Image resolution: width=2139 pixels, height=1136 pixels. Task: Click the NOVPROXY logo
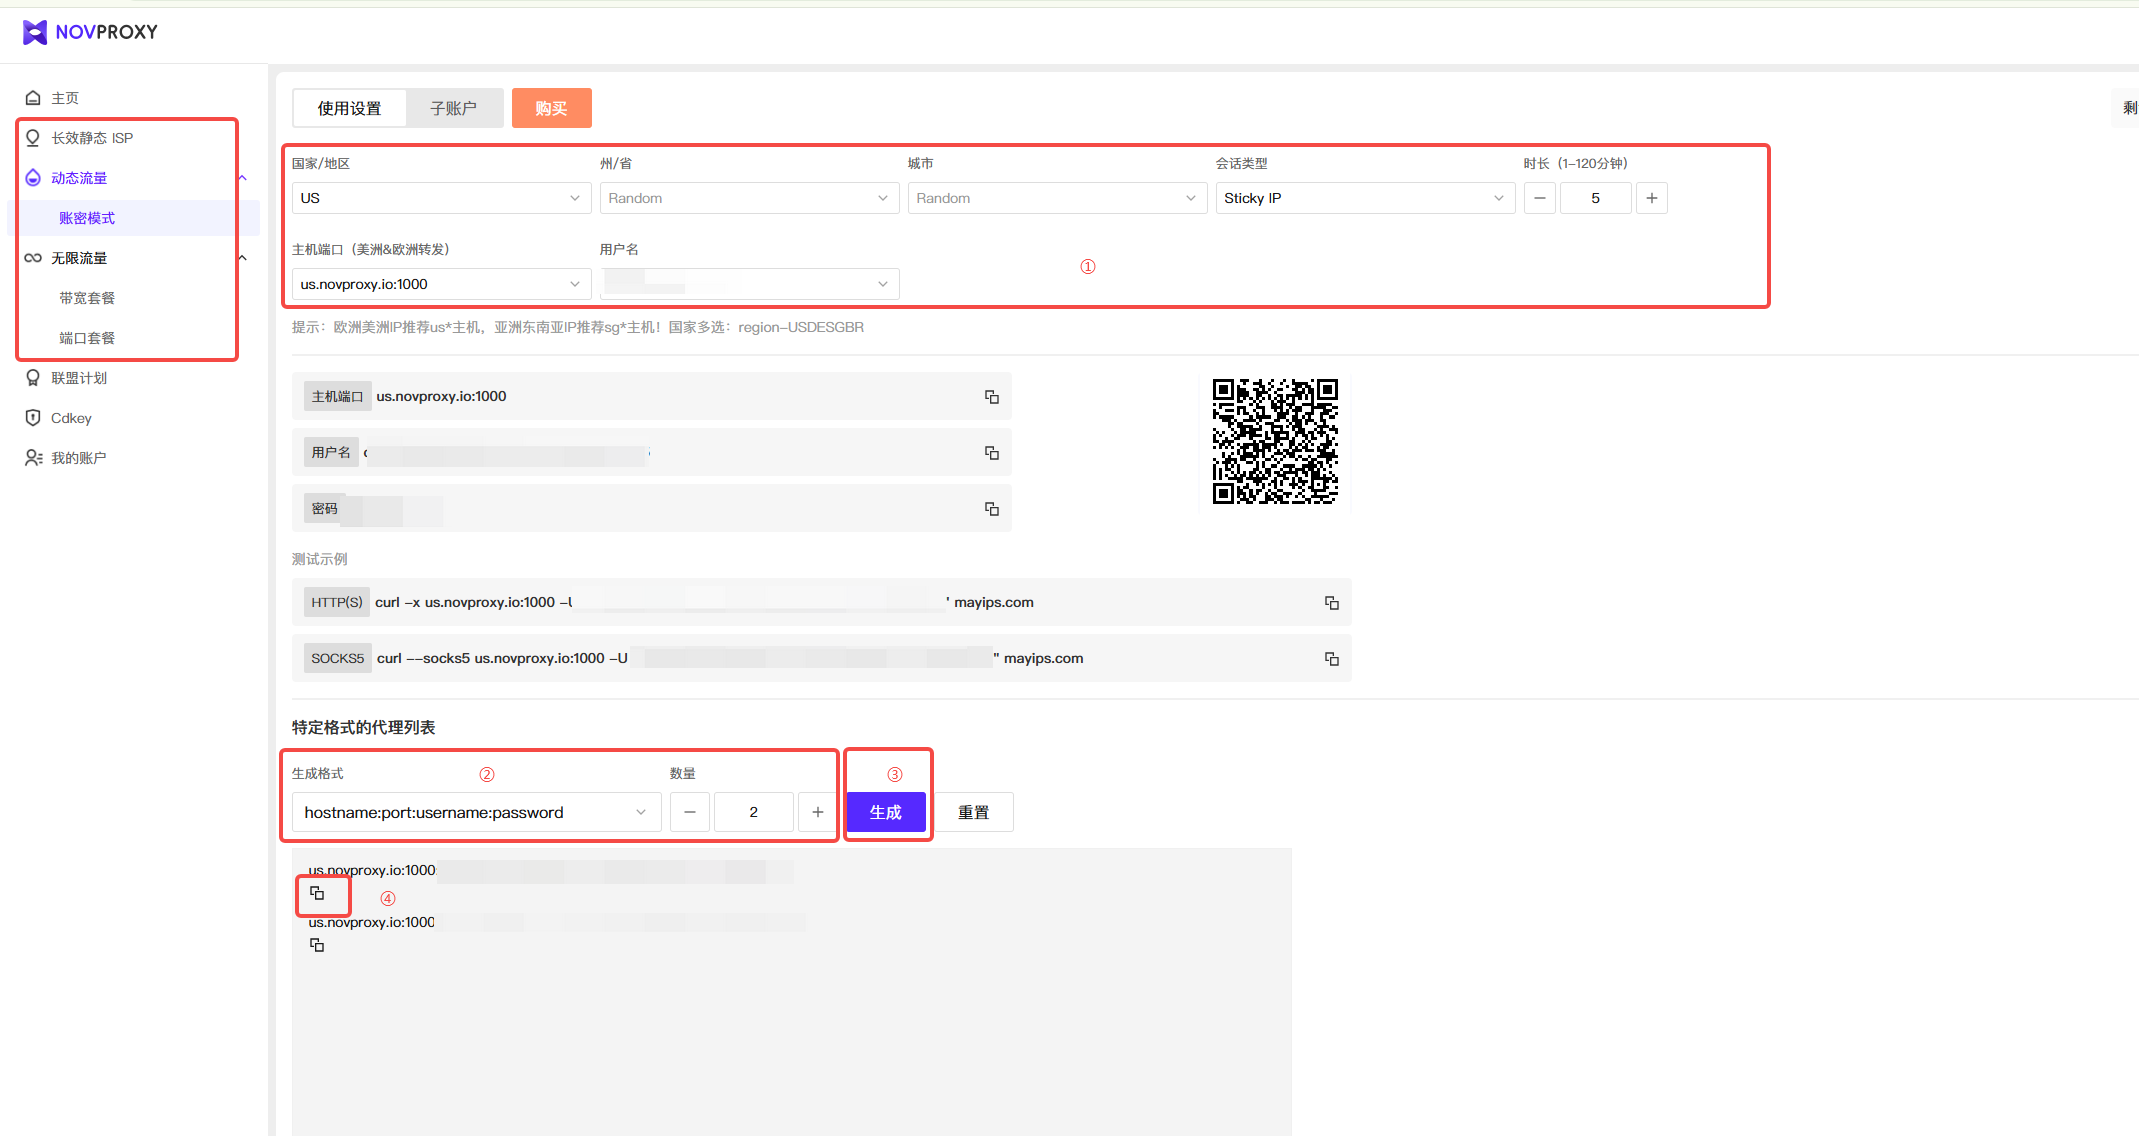pos(90,32)
